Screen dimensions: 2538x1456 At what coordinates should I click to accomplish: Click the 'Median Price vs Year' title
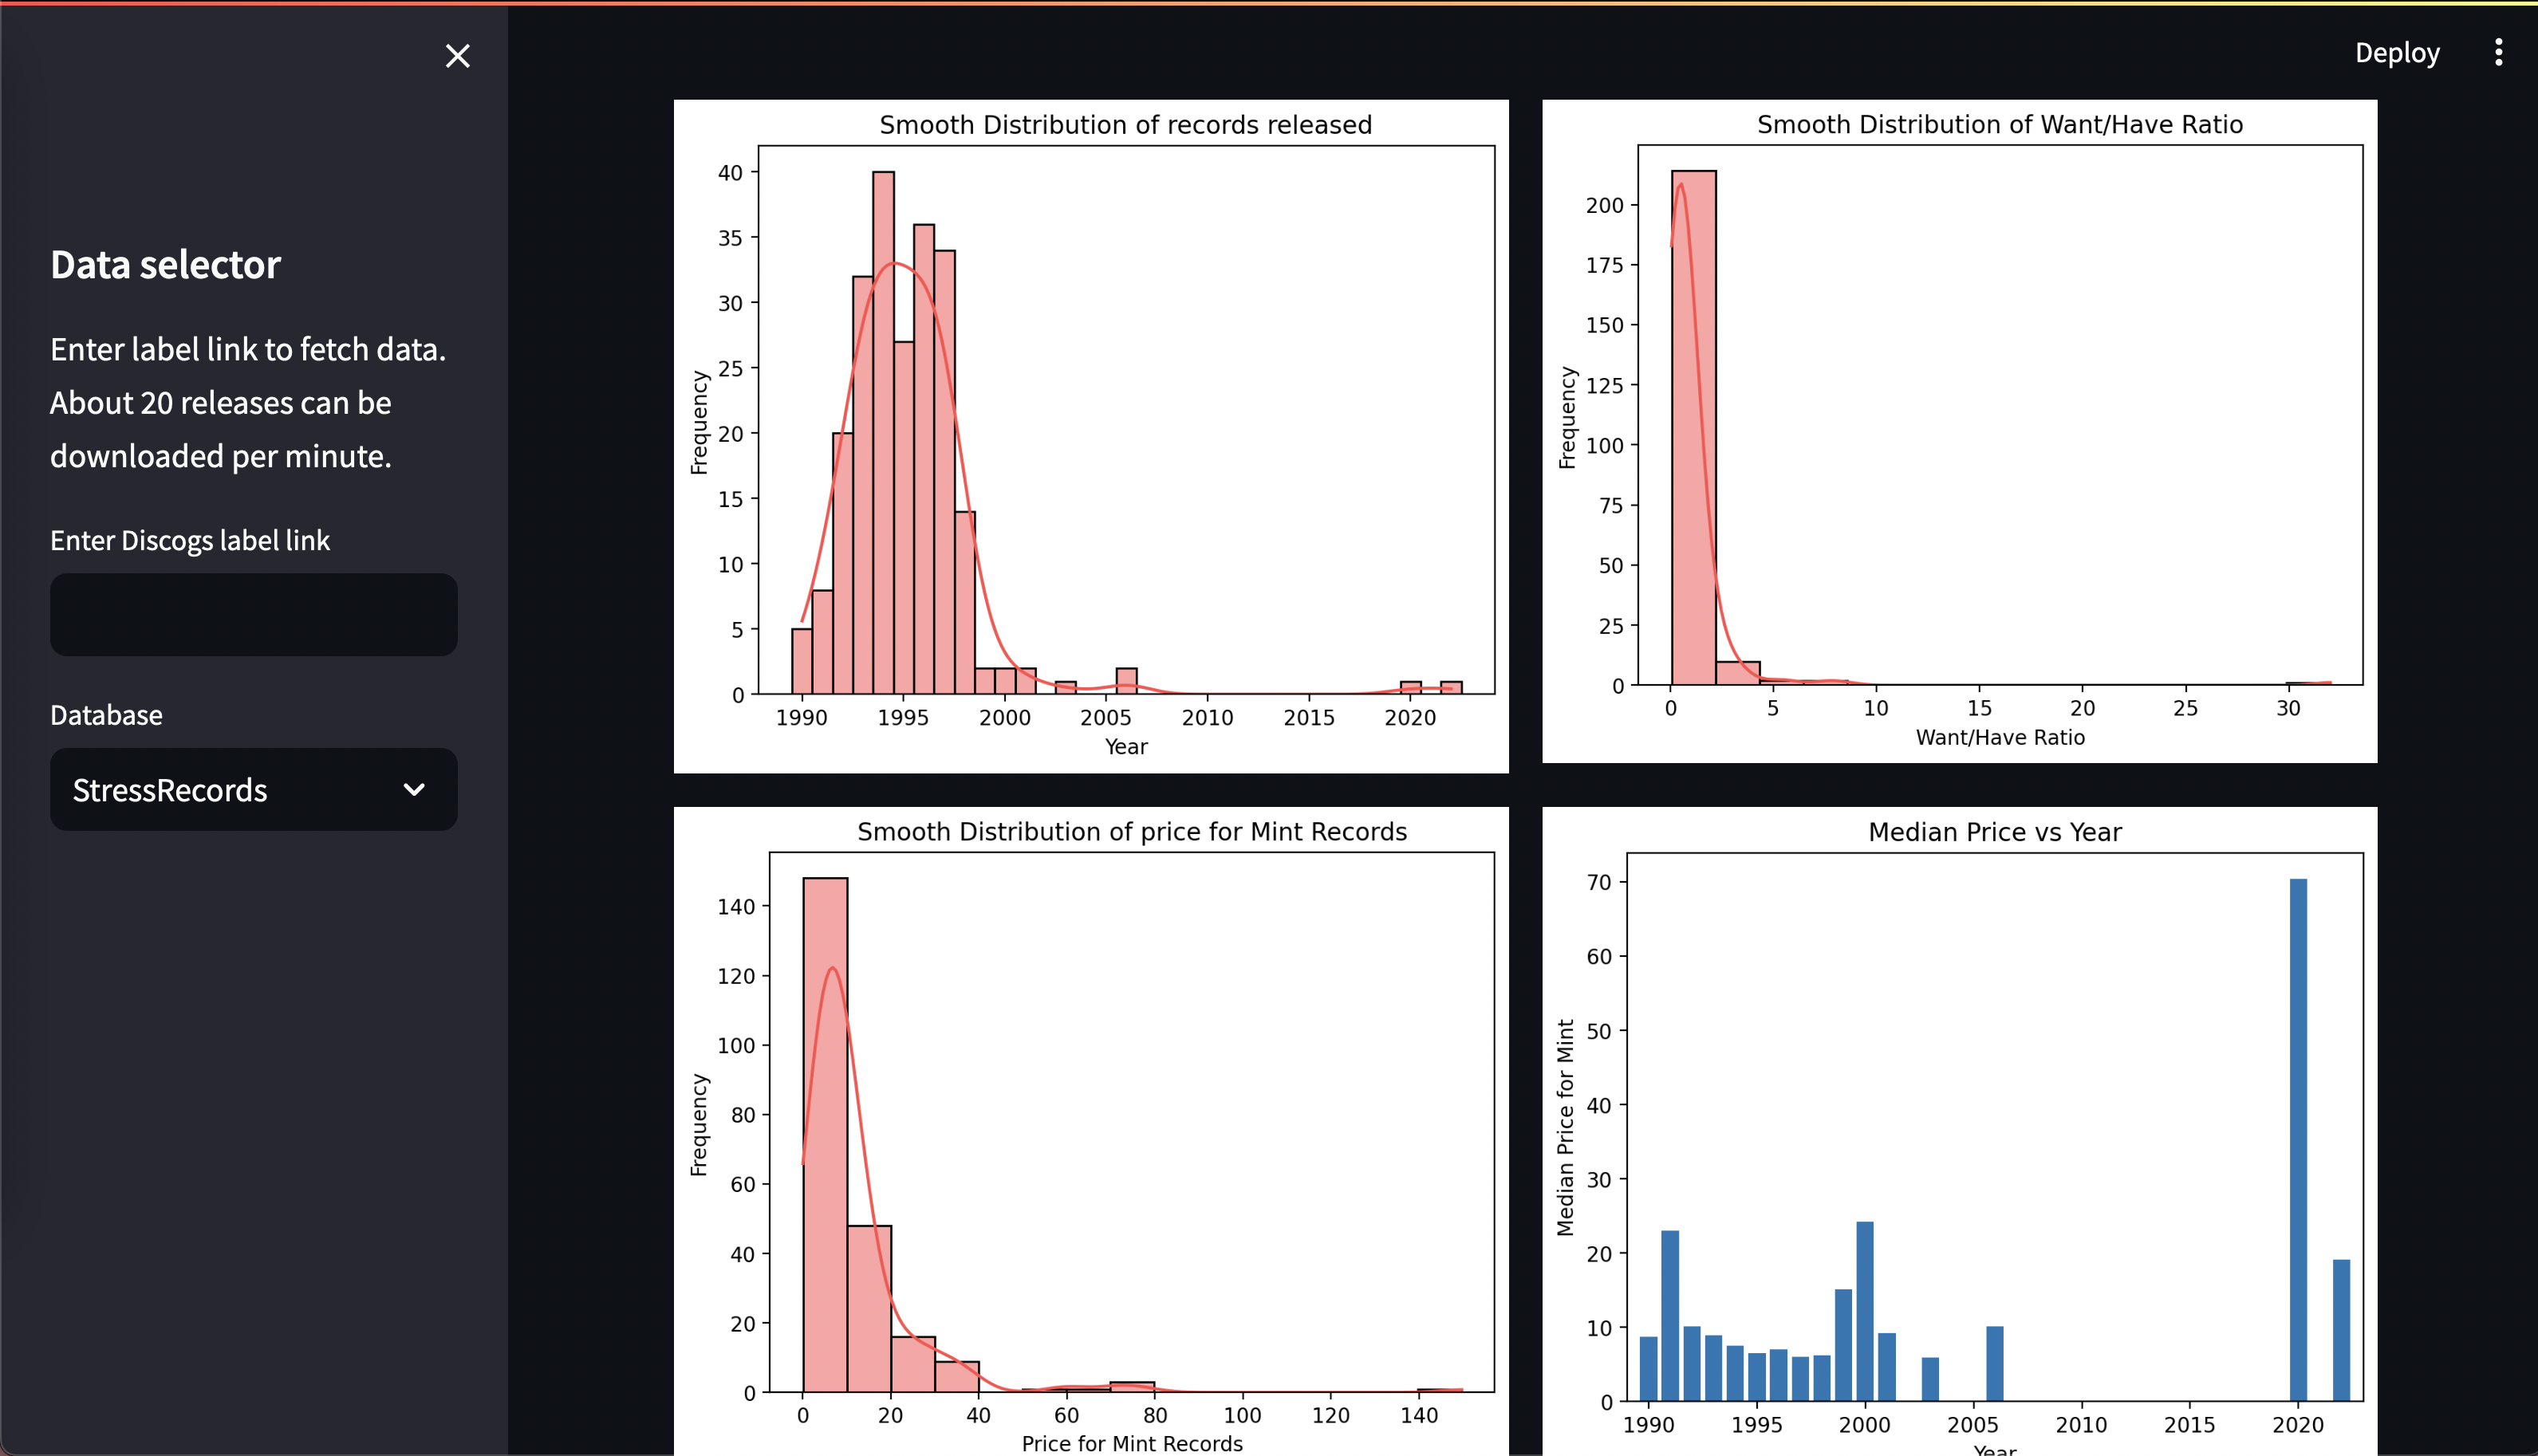click(1994, 832)
